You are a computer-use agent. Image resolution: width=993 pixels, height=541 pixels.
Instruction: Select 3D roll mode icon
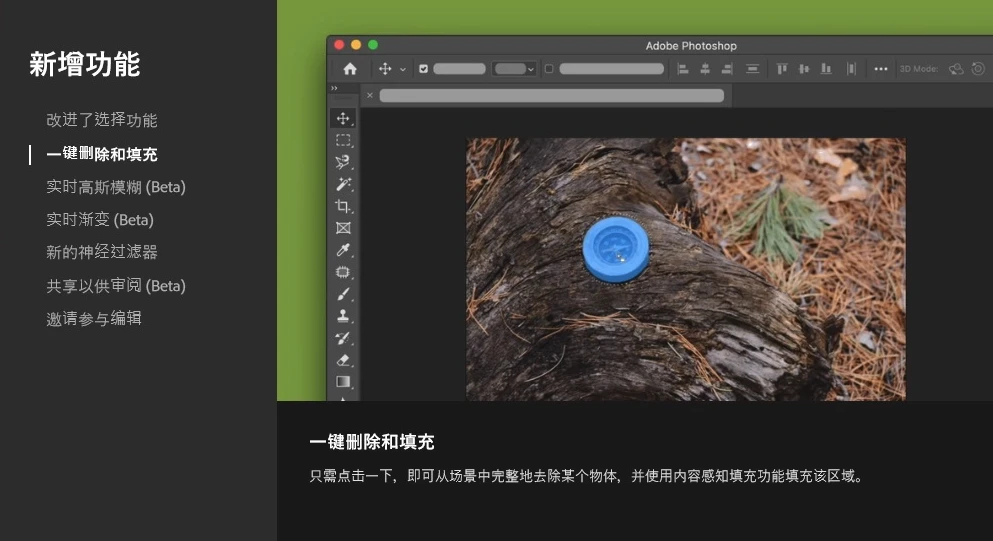click(x=978, y=68)
